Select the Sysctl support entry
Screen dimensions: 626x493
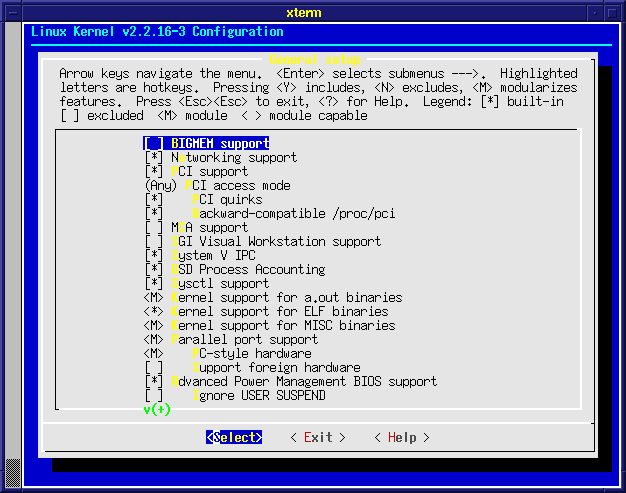(x=220, y=284)
